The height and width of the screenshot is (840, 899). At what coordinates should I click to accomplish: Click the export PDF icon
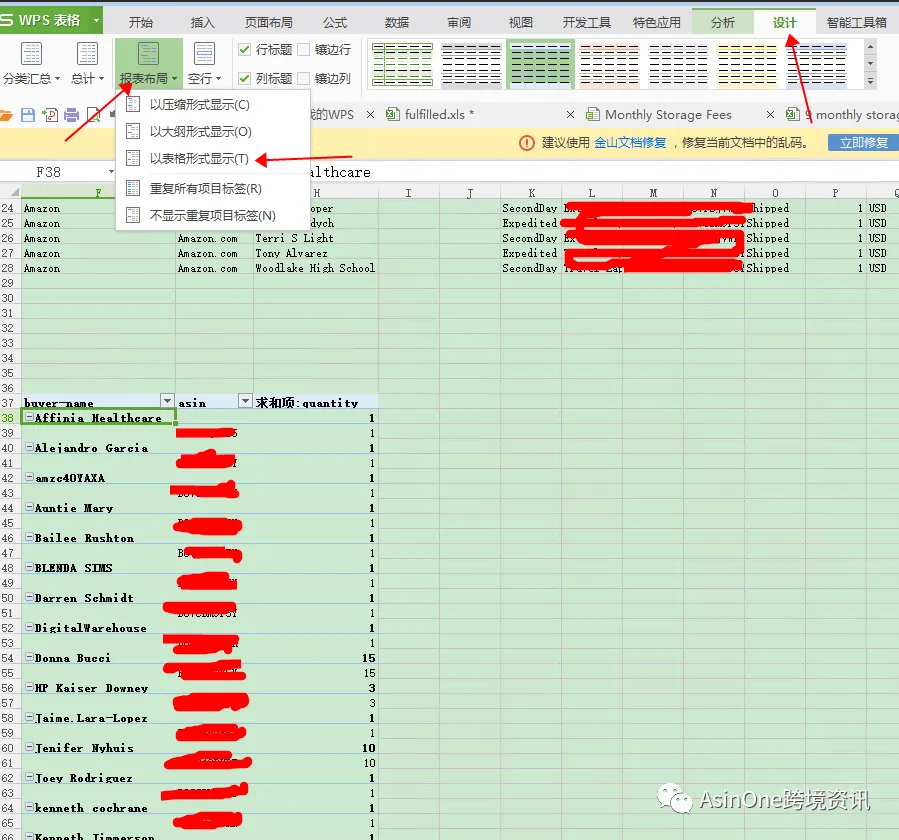pos(50,115)
